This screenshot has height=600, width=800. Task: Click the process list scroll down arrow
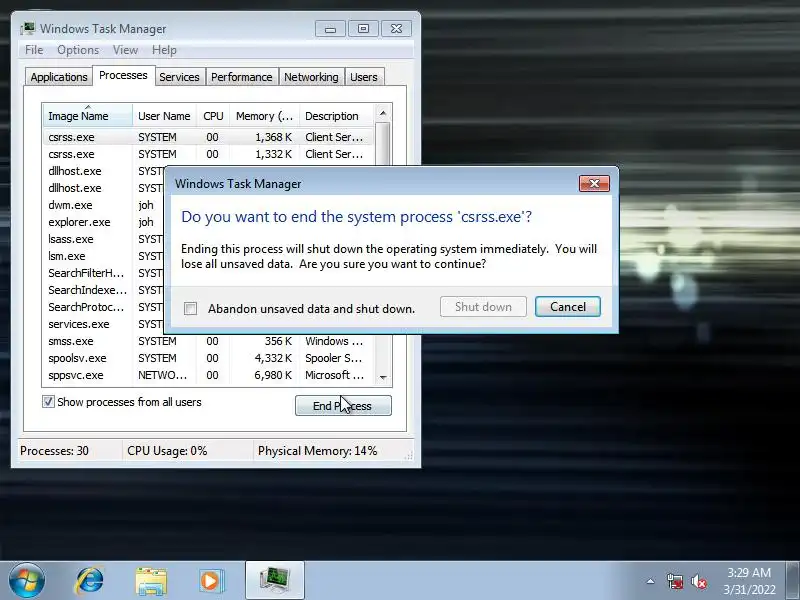pos(383,377)
